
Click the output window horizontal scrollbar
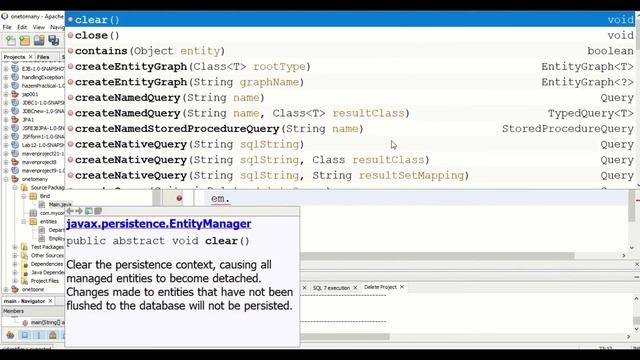(345, 337)
